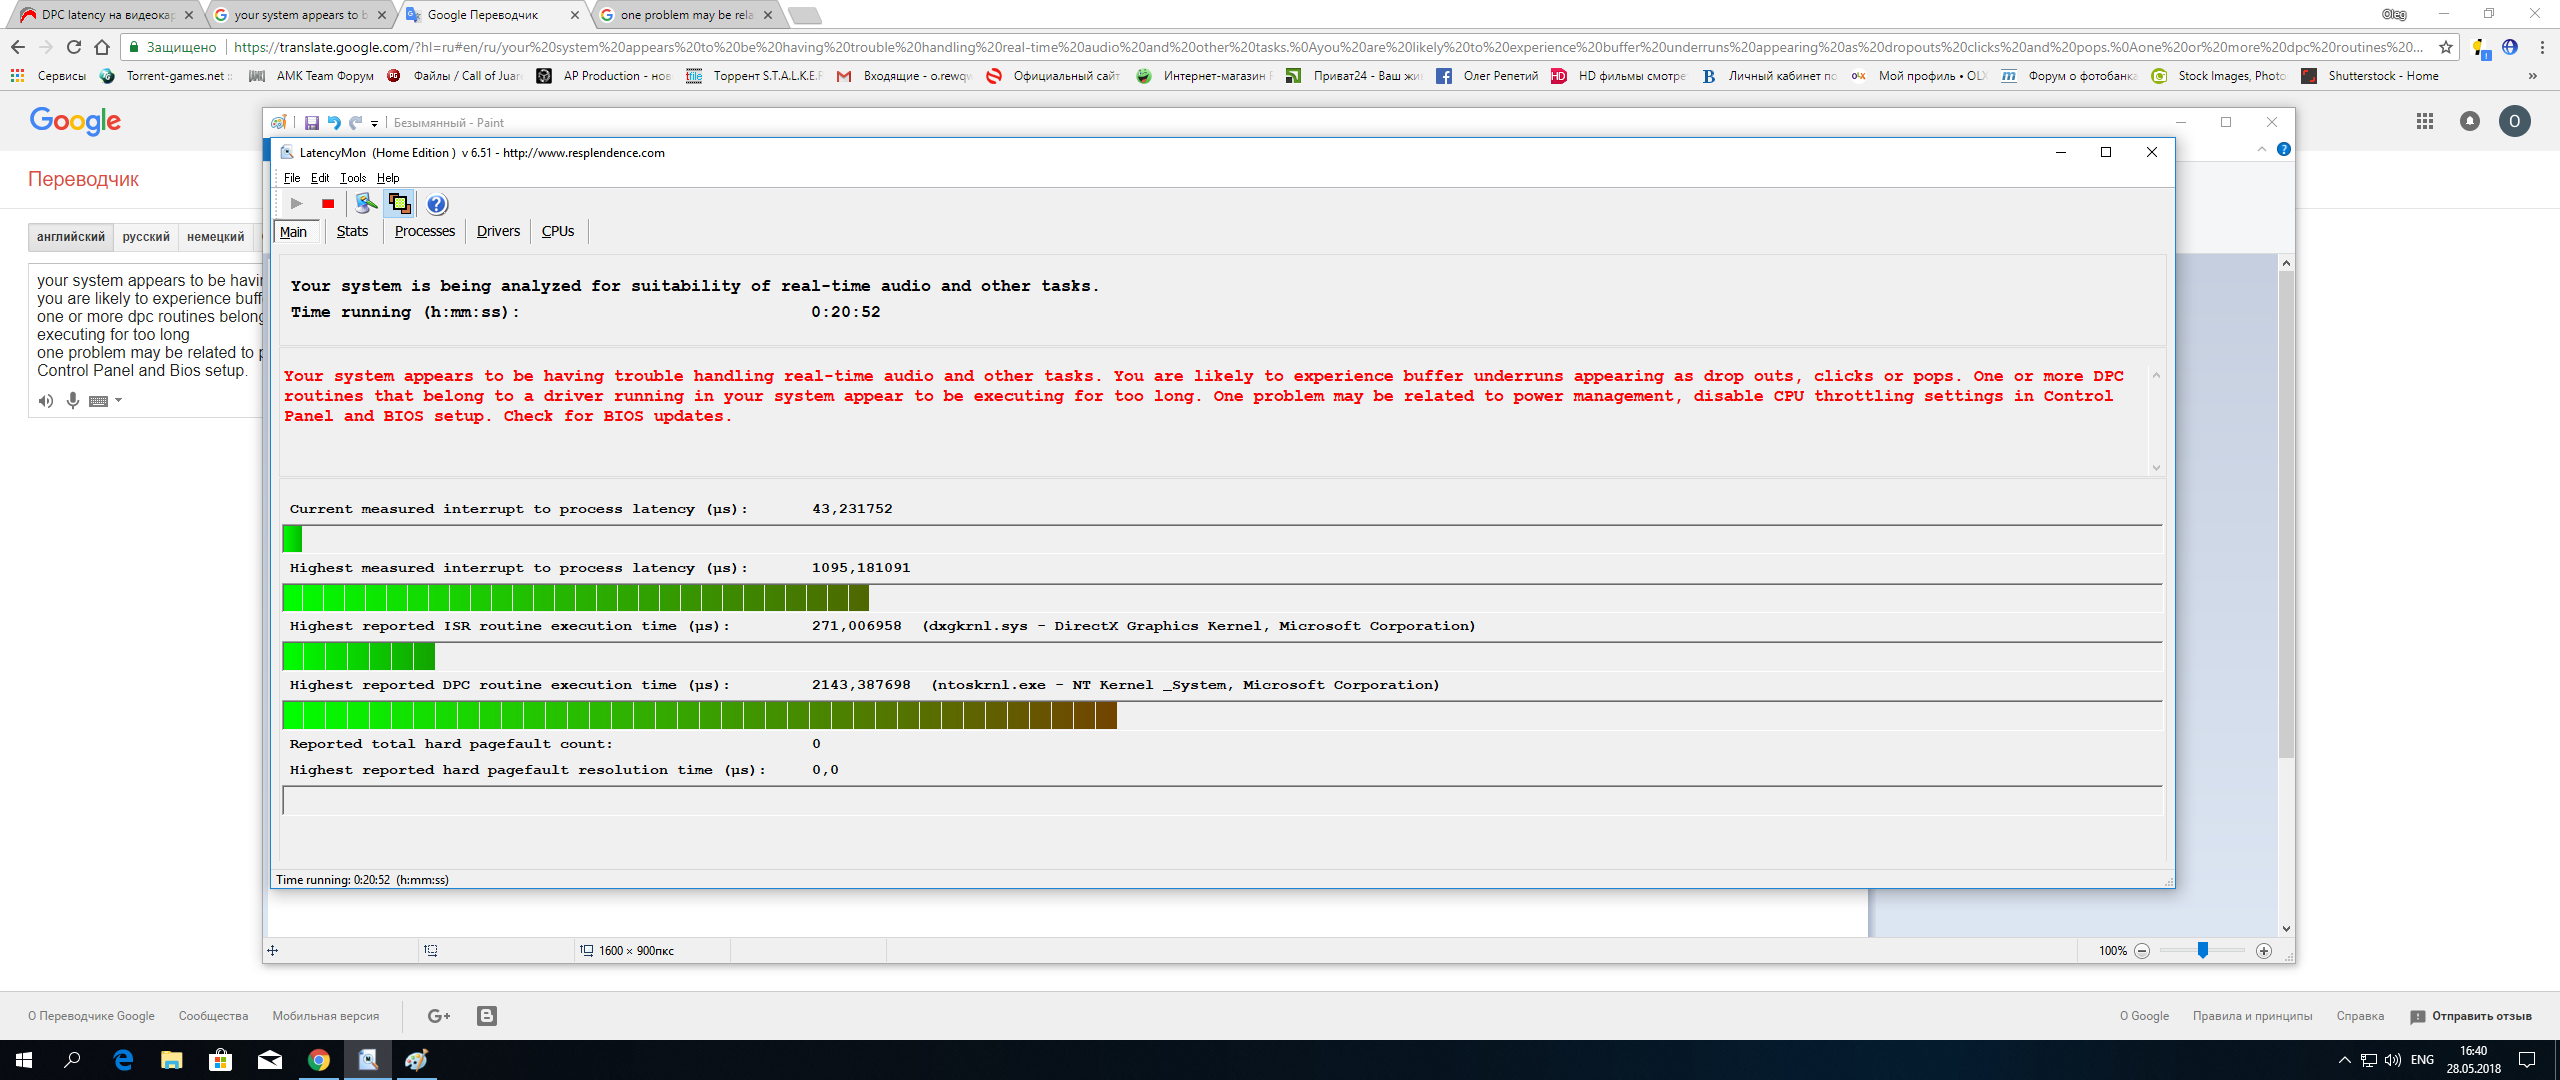Switch to Processes tab
This screenshot has height=1080, width=2560.
click(424, 232)
